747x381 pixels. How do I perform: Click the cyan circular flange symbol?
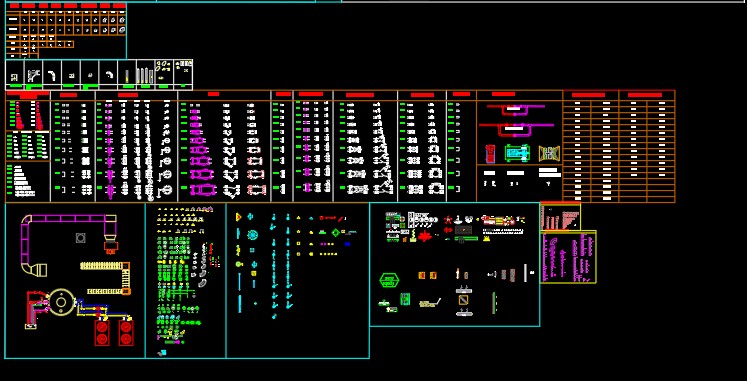pyautogui.click(x=252, y=235)
